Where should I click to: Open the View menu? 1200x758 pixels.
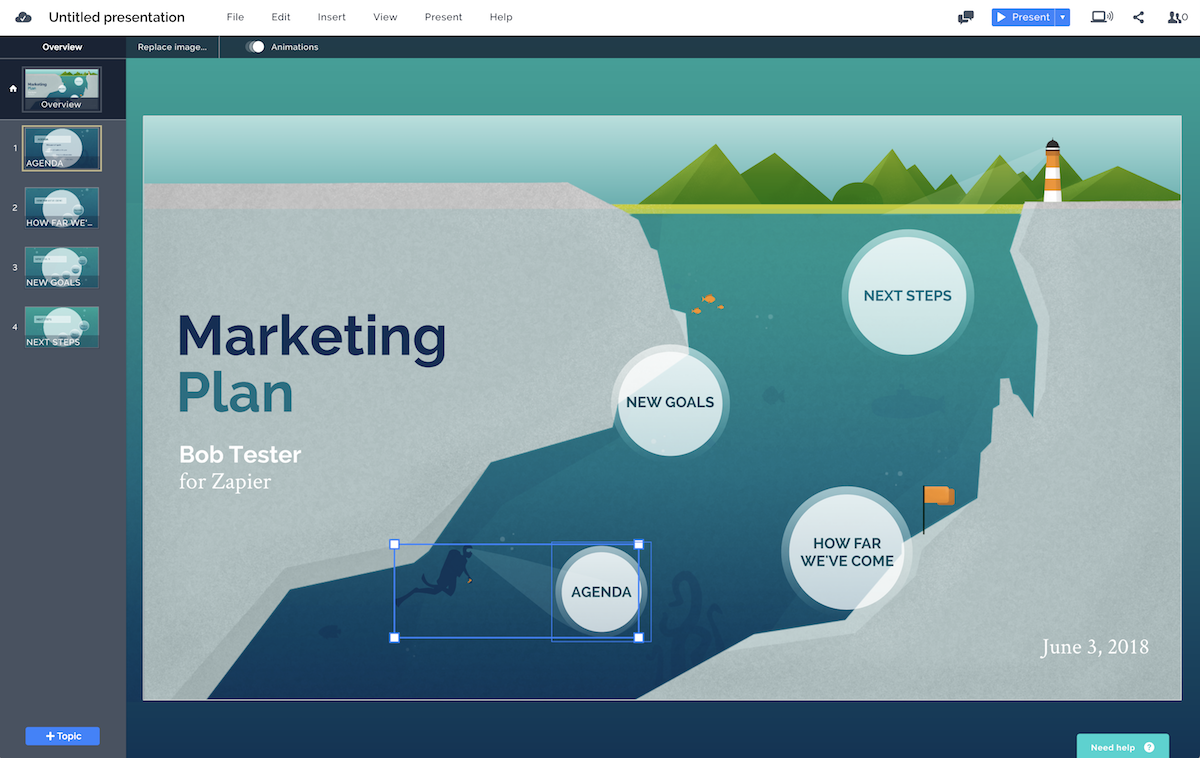click(385, 17)
